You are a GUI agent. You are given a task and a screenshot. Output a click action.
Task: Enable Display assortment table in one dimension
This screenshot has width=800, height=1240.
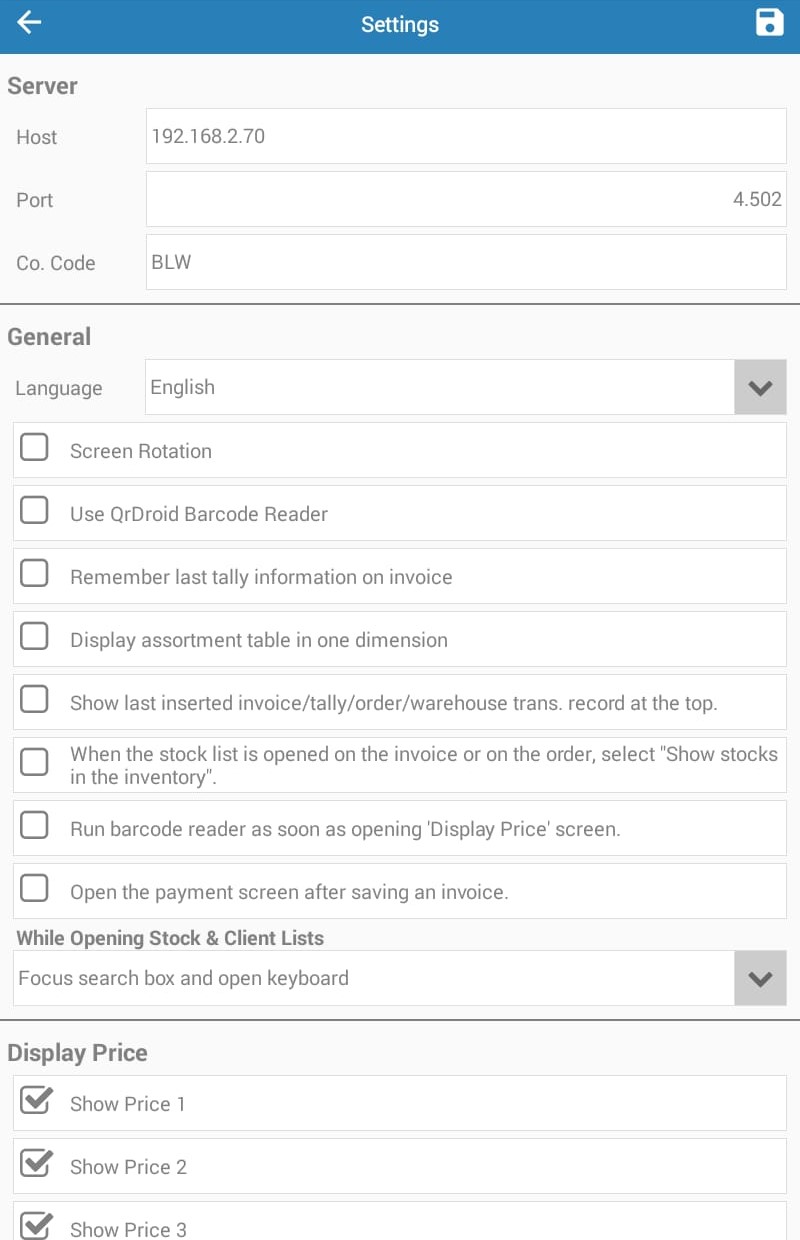(34, 637)
